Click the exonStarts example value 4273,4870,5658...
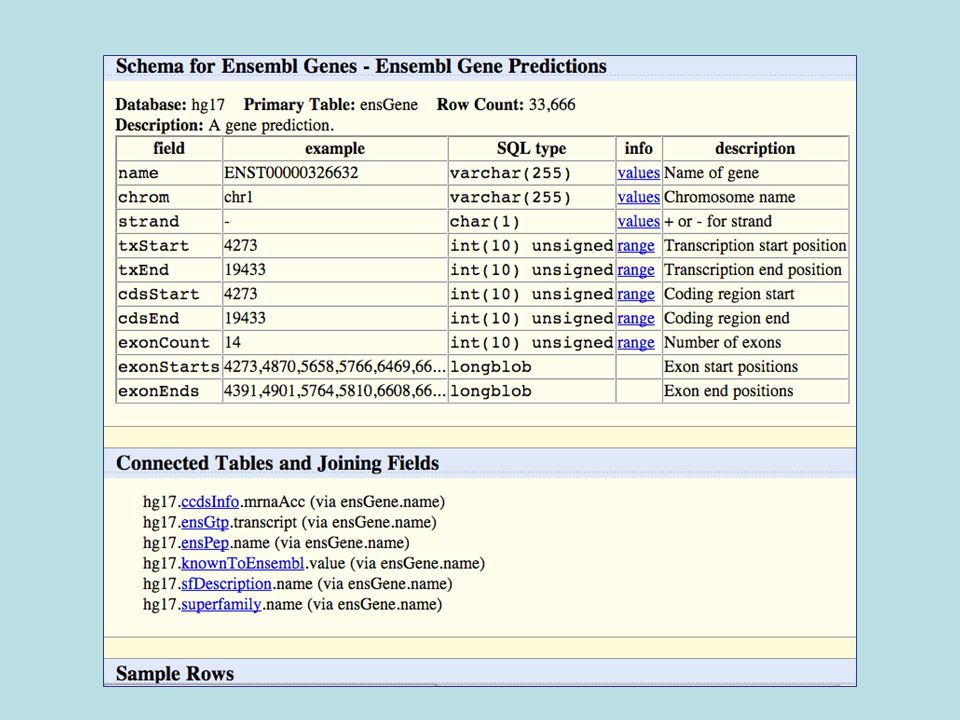The width and height of the screenshot is (960, 720). (x=335, y=367)
